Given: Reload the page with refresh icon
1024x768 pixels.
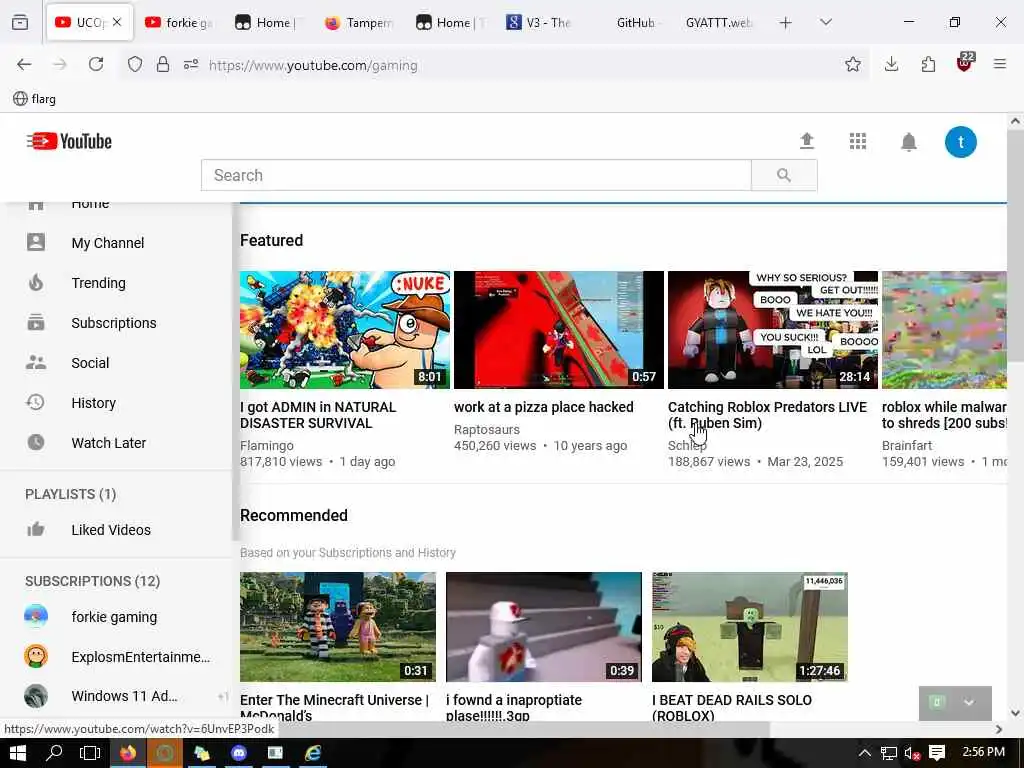Looking at the screenshot, I should pos(96,65).
